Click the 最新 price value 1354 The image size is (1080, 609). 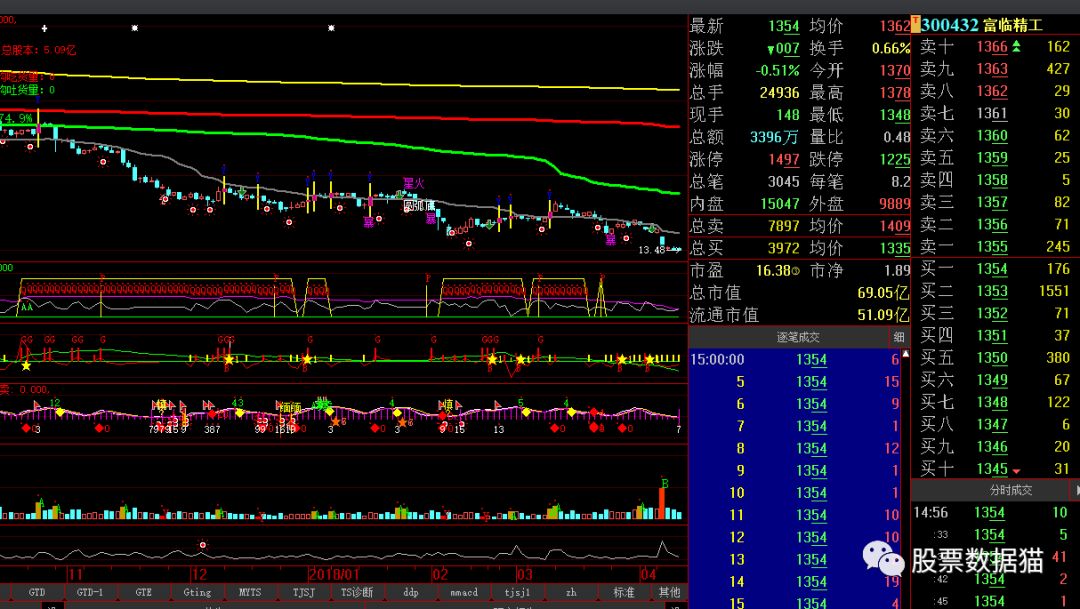784,26
